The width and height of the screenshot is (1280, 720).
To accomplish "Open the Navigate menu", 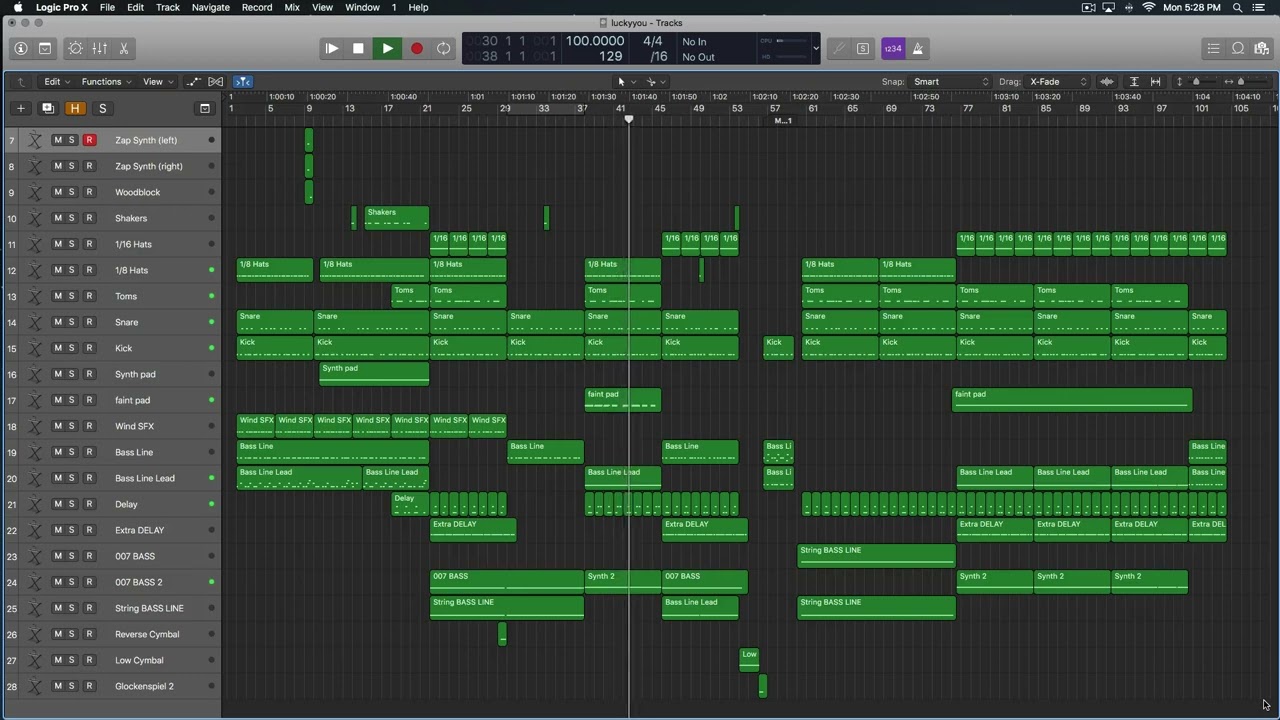I will point(210,7).
